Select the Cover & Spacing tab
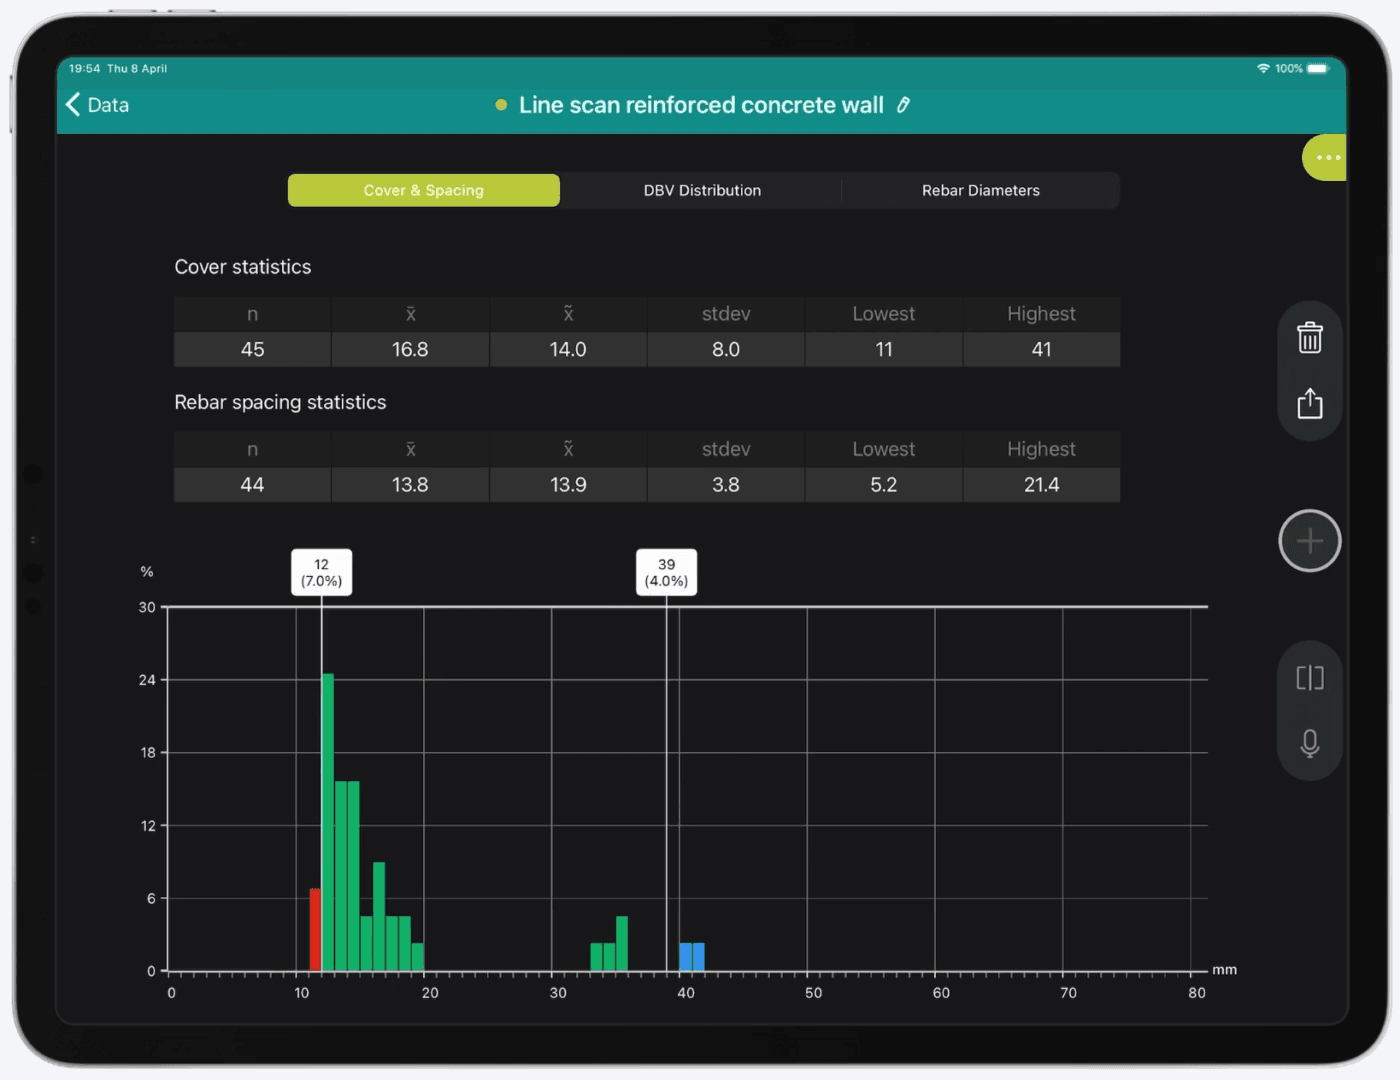This screenshot has height=1080, width=1400. pos(424,190)
